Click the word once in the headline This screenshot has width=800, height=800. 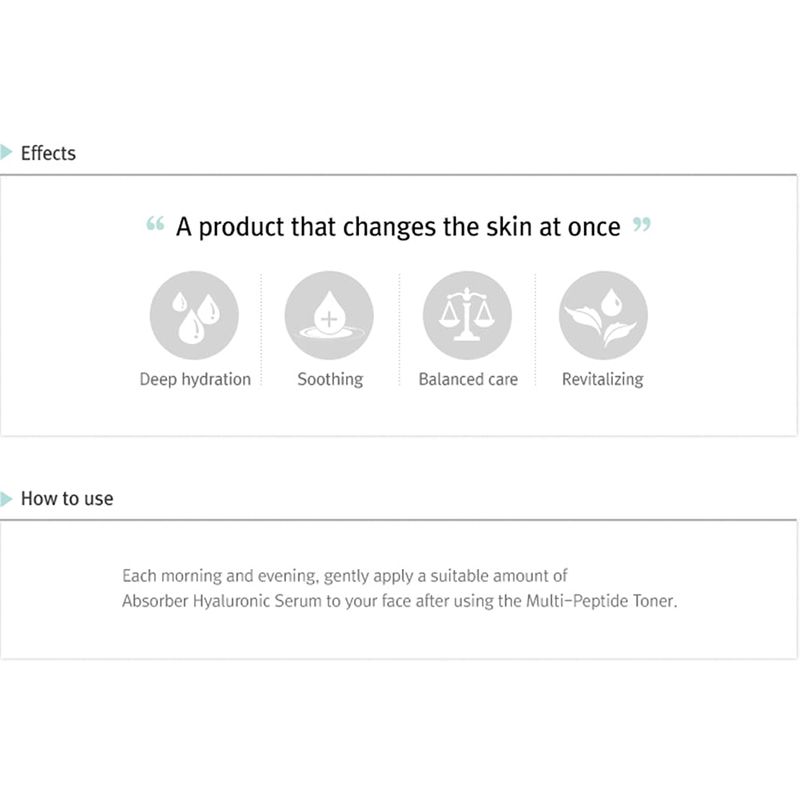click(594, 228)
